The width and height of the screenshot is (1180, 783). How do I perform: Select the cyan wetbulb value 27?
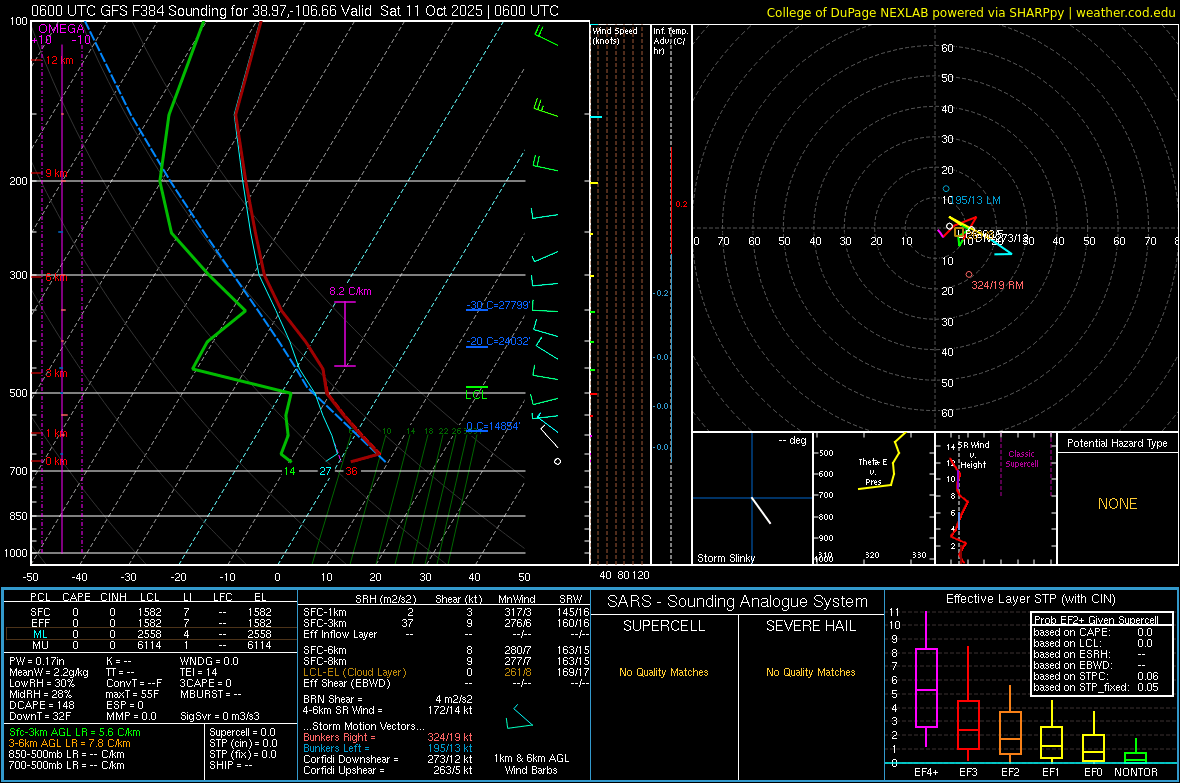pyautogui.click(x=325, y=471)
